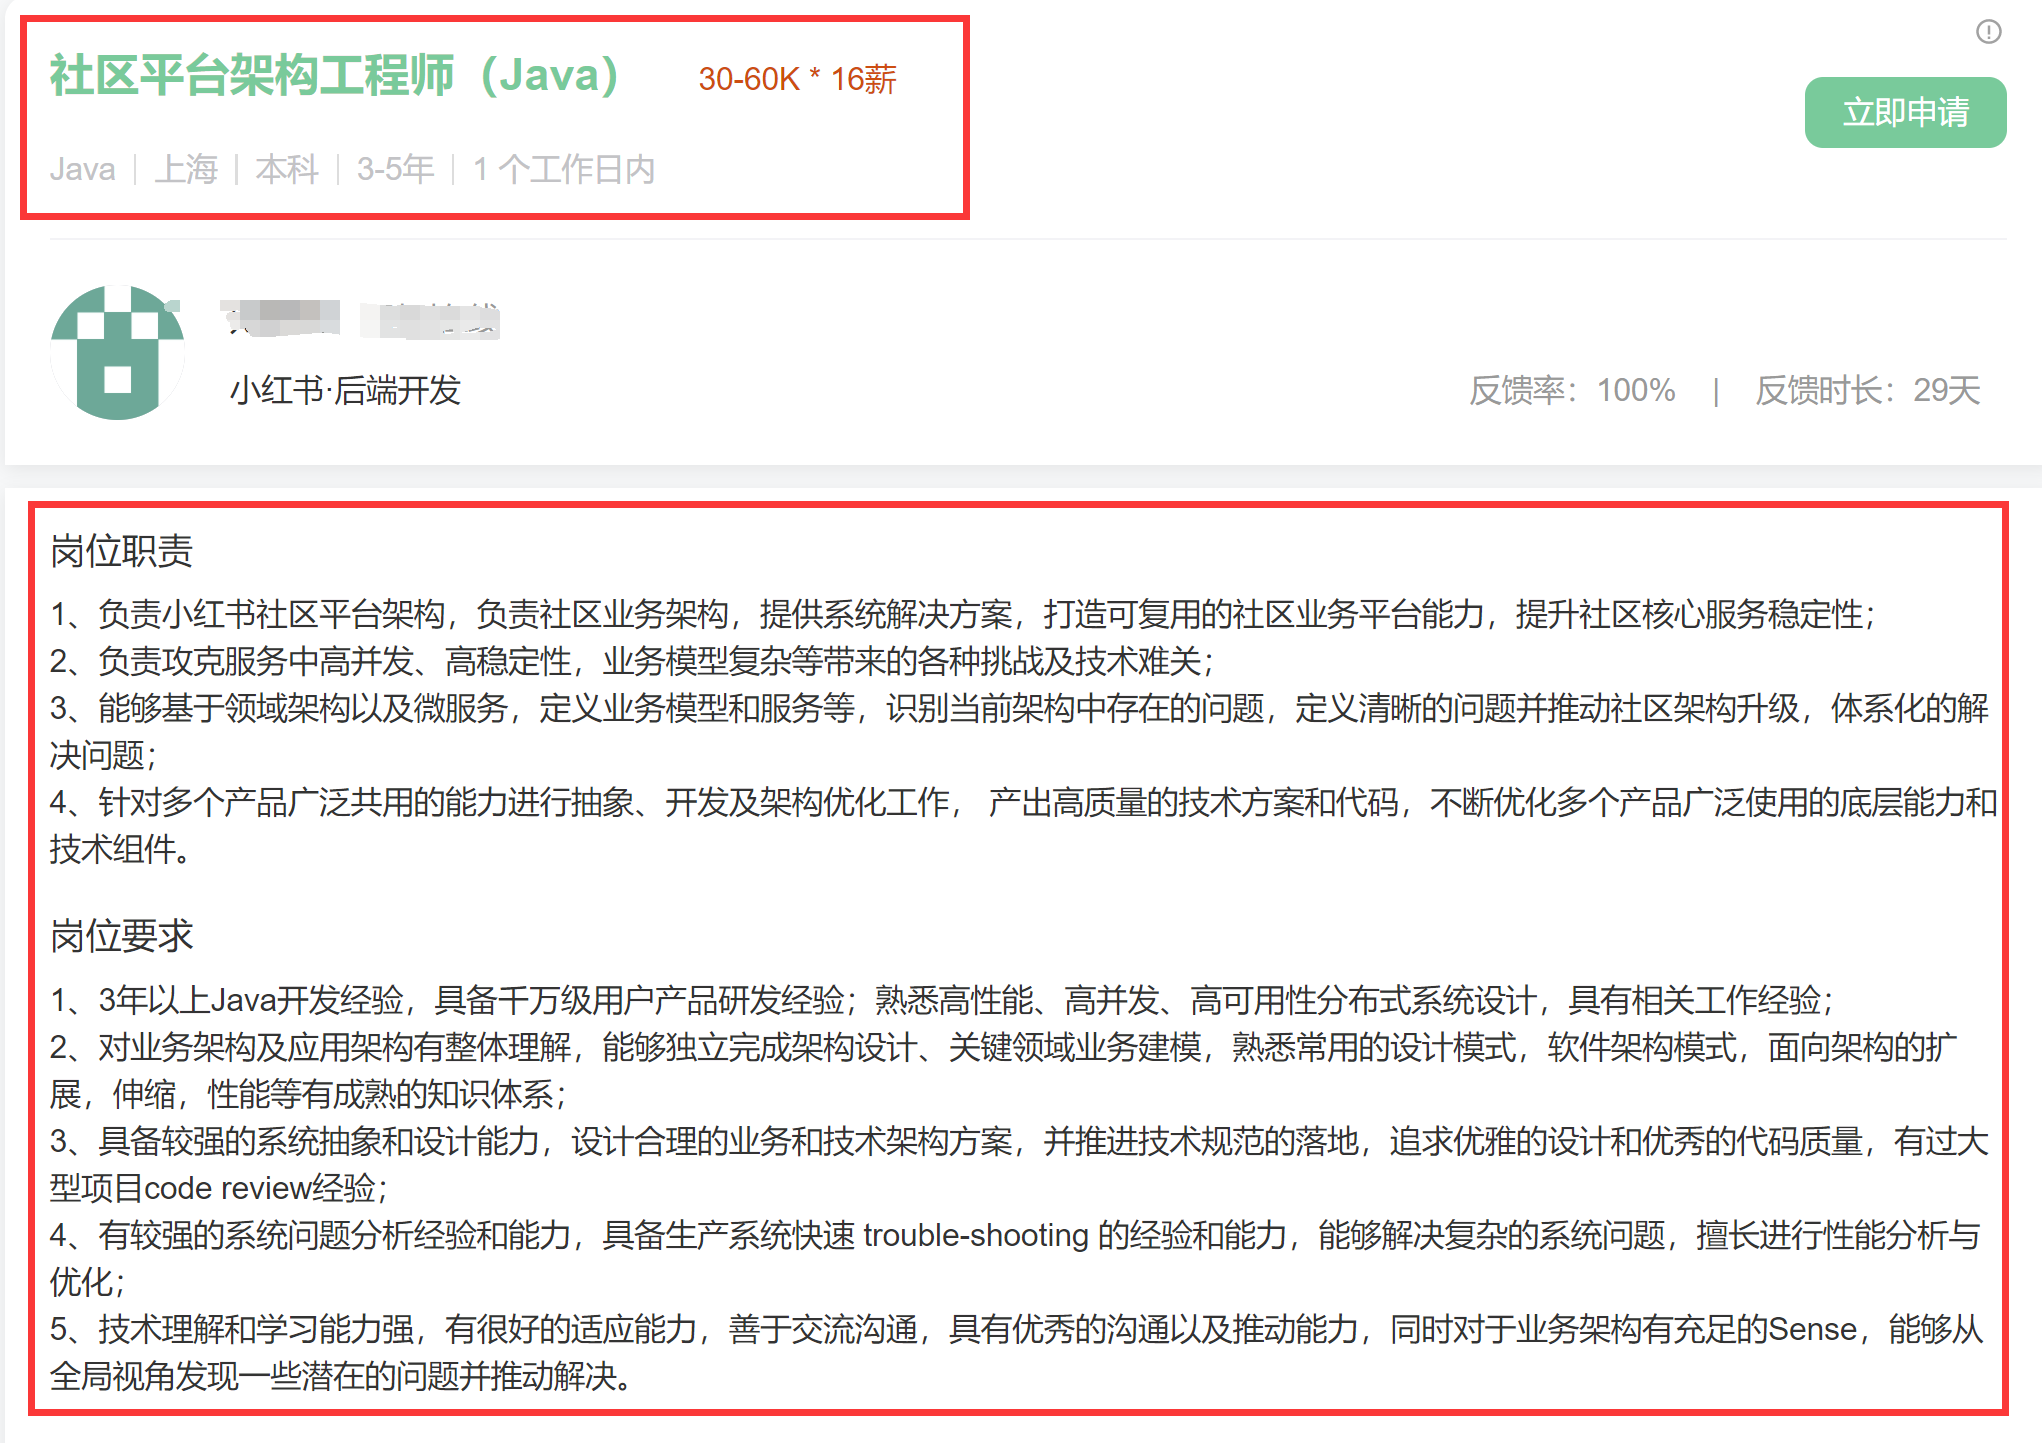Click the 反馈率：100% statistic

tap(1571, 390)
